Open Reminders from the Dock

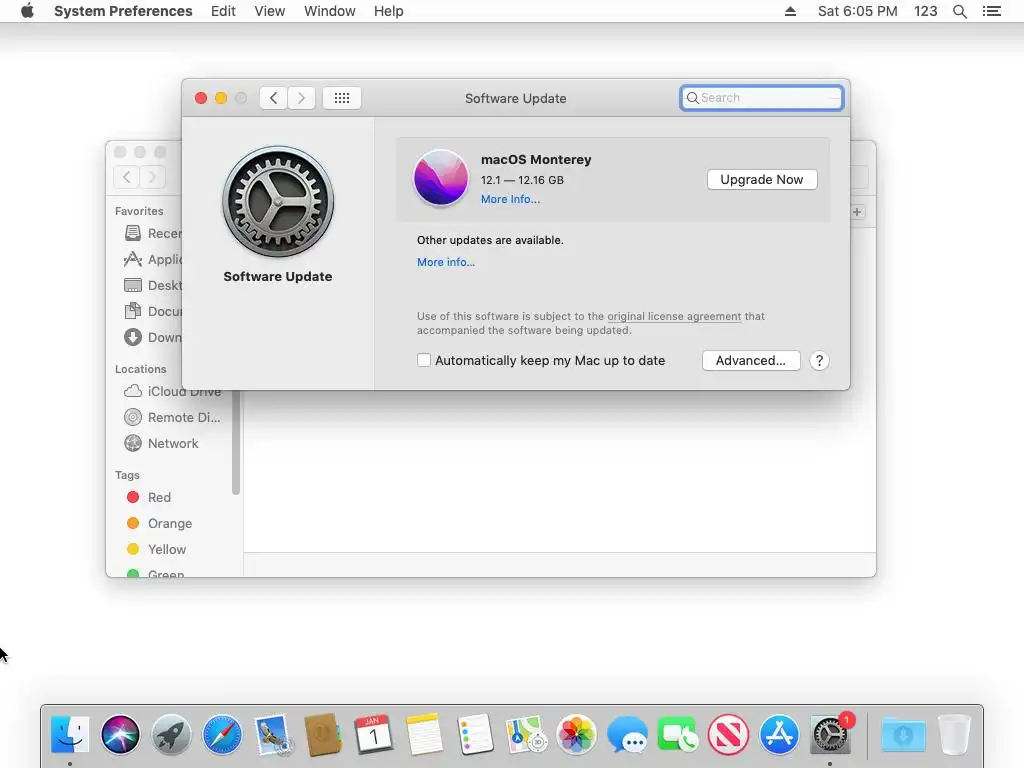475,735
